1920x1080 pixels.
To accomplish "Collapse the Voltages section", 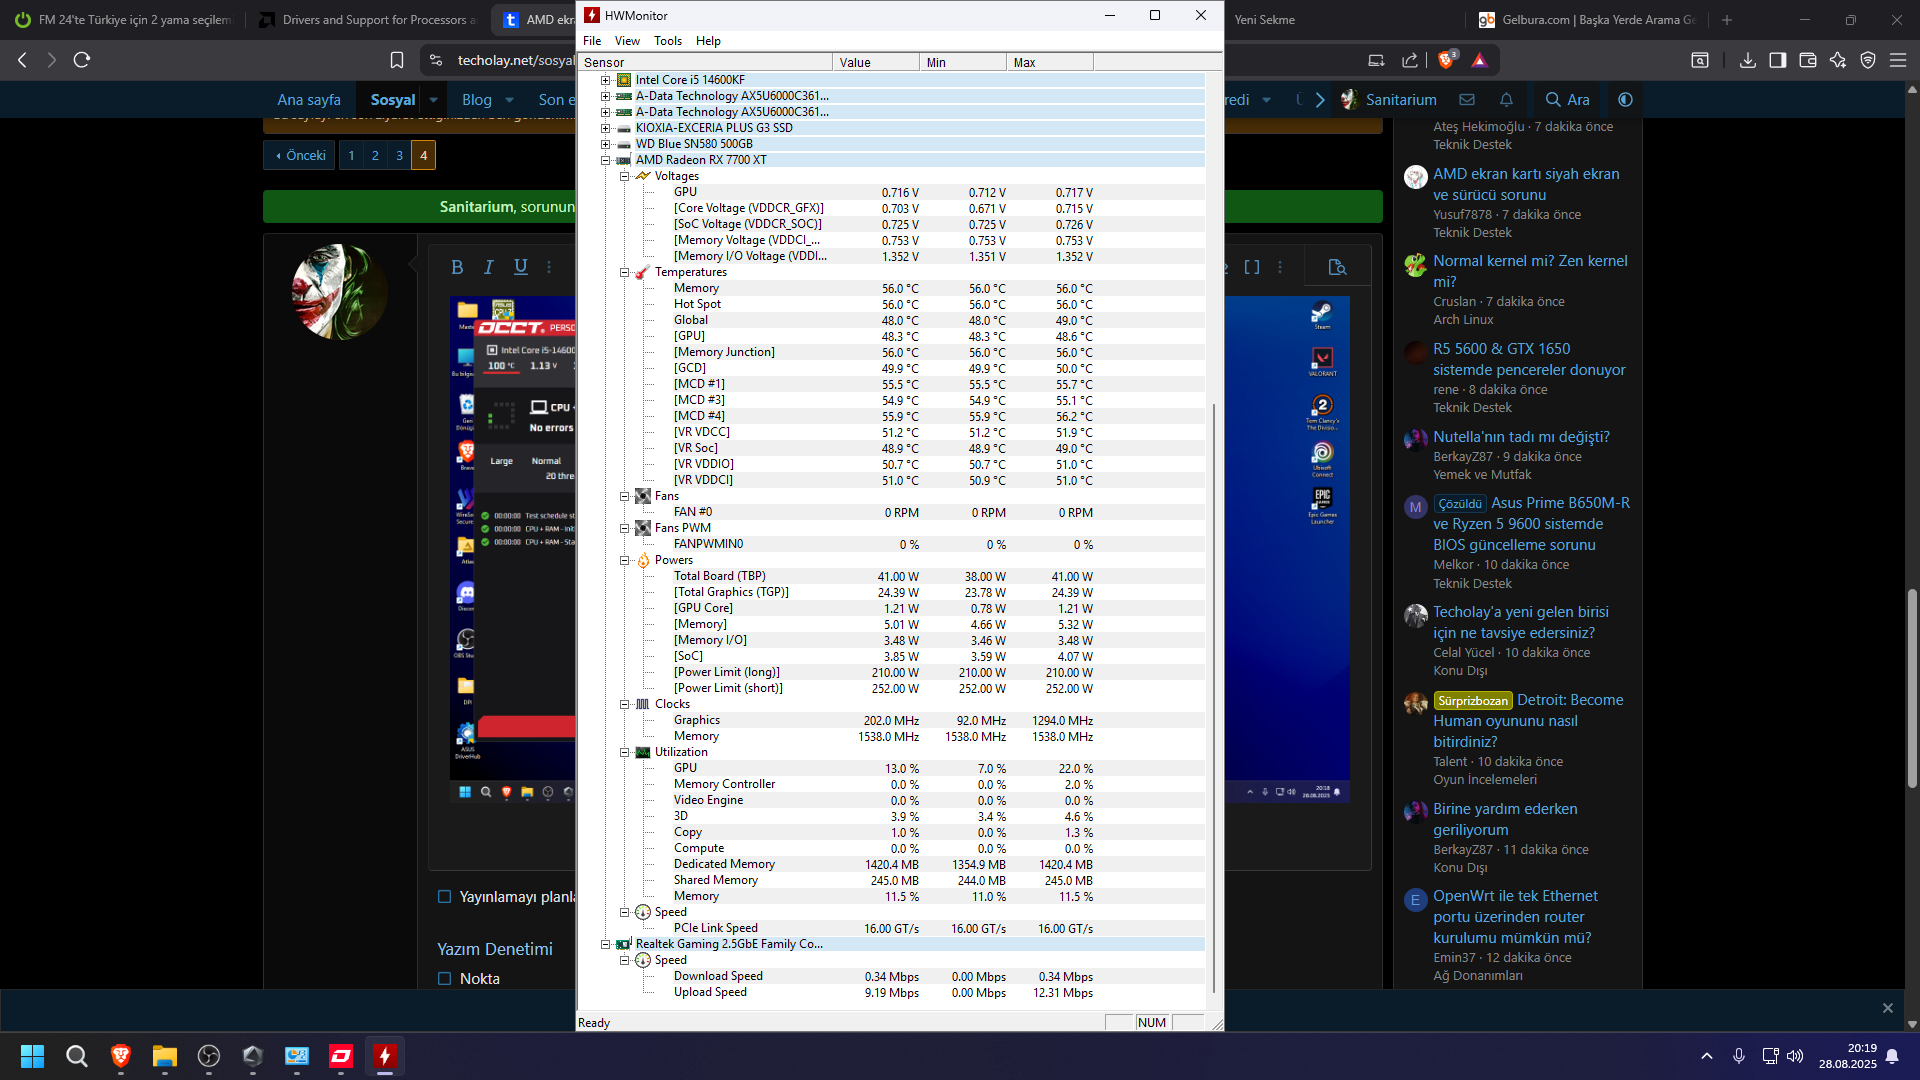I will click(624, 176).
